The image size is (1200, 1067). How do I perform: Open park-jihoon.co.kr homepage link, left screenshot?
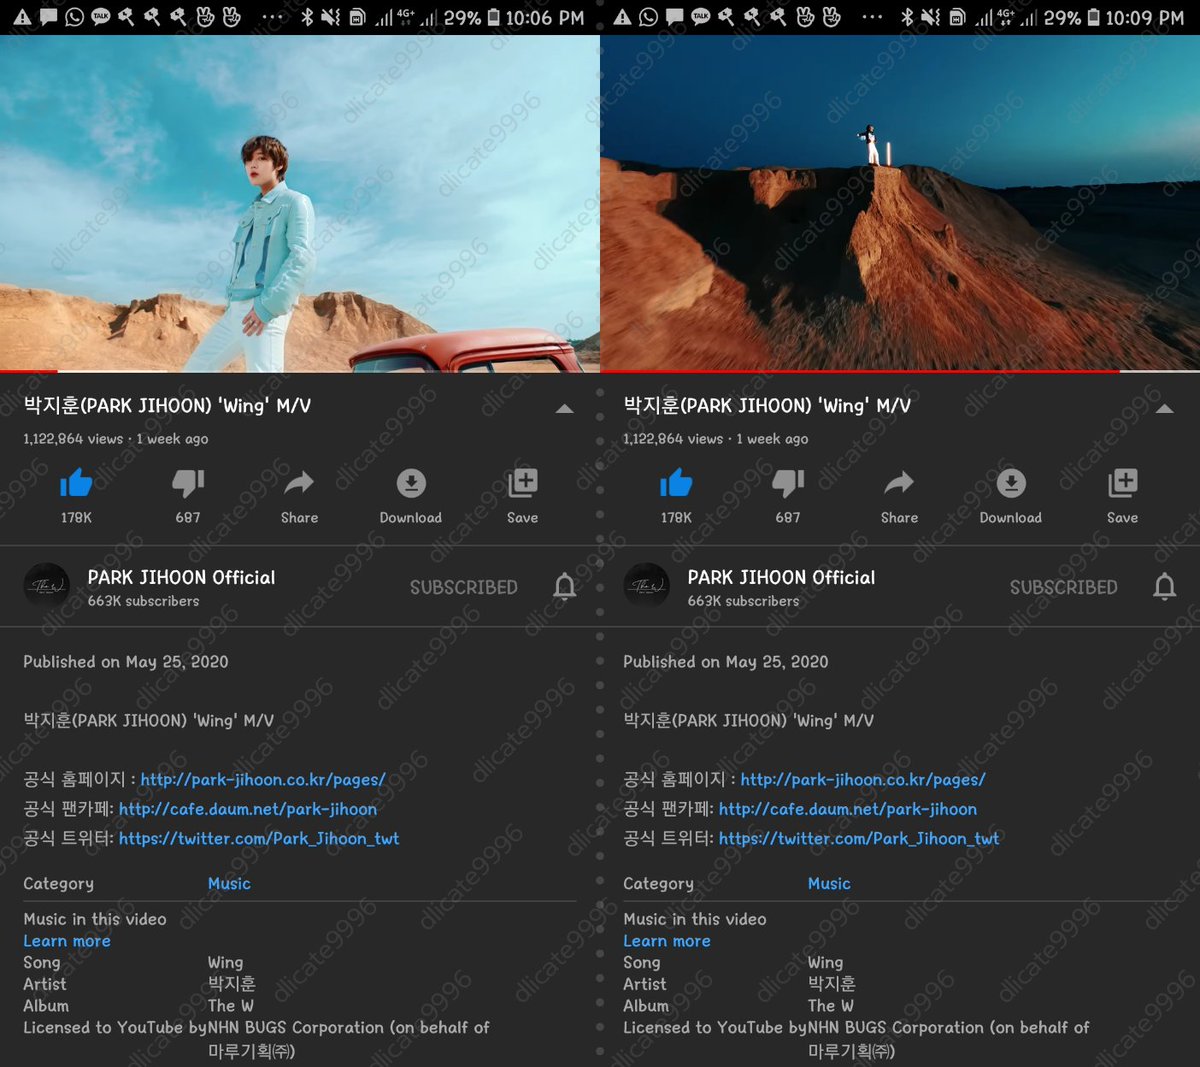click(x=263, y=780)
